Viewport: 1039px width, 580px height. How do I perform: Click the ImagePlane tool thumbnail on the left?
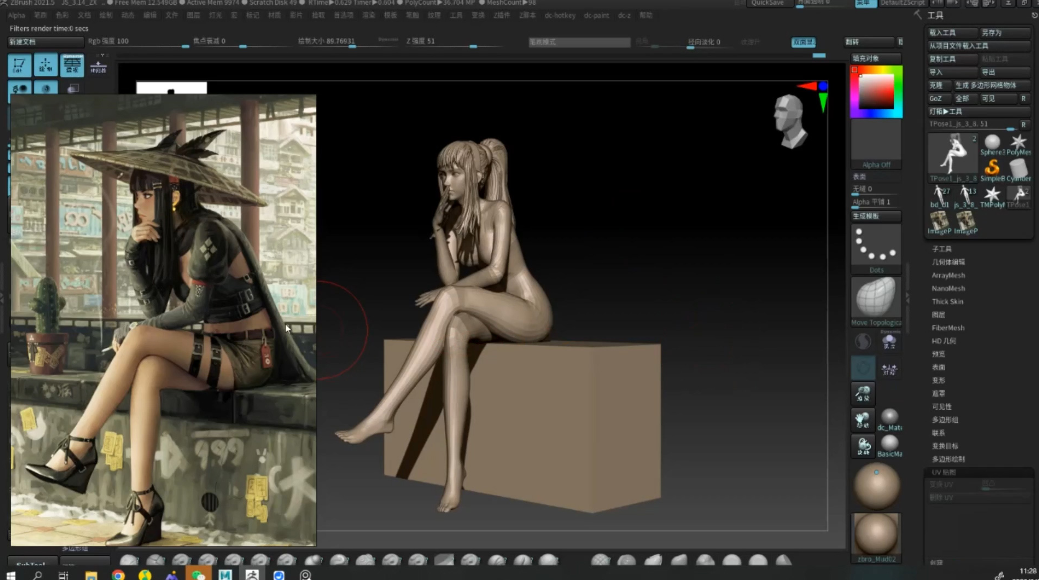pos(940,223)
